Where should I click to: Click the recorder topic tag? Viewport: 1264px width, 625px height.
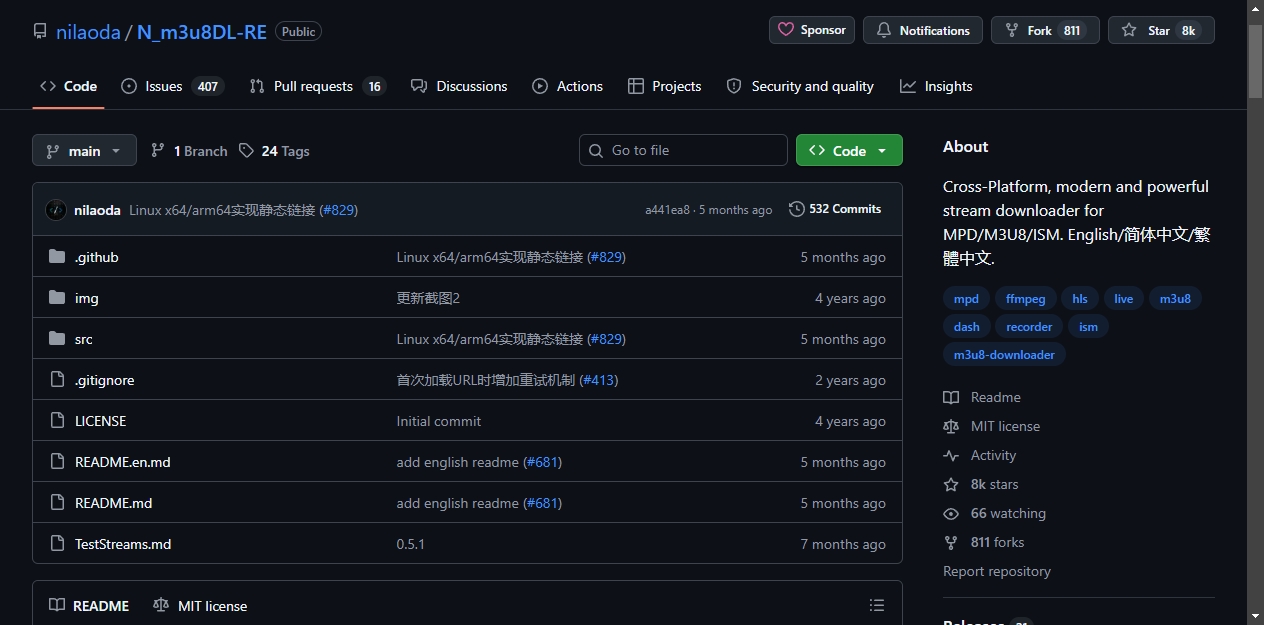tap(1029, 327)
